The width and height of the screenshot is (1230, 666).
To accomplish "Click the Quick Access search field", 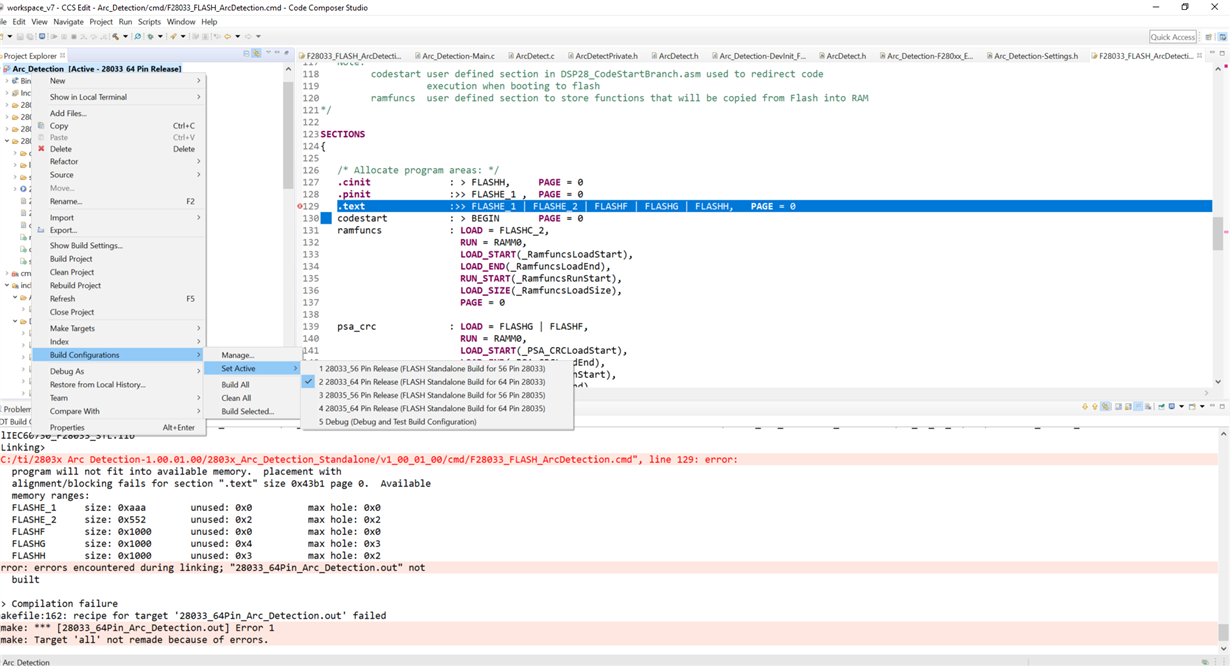I will click(1172, 37).
